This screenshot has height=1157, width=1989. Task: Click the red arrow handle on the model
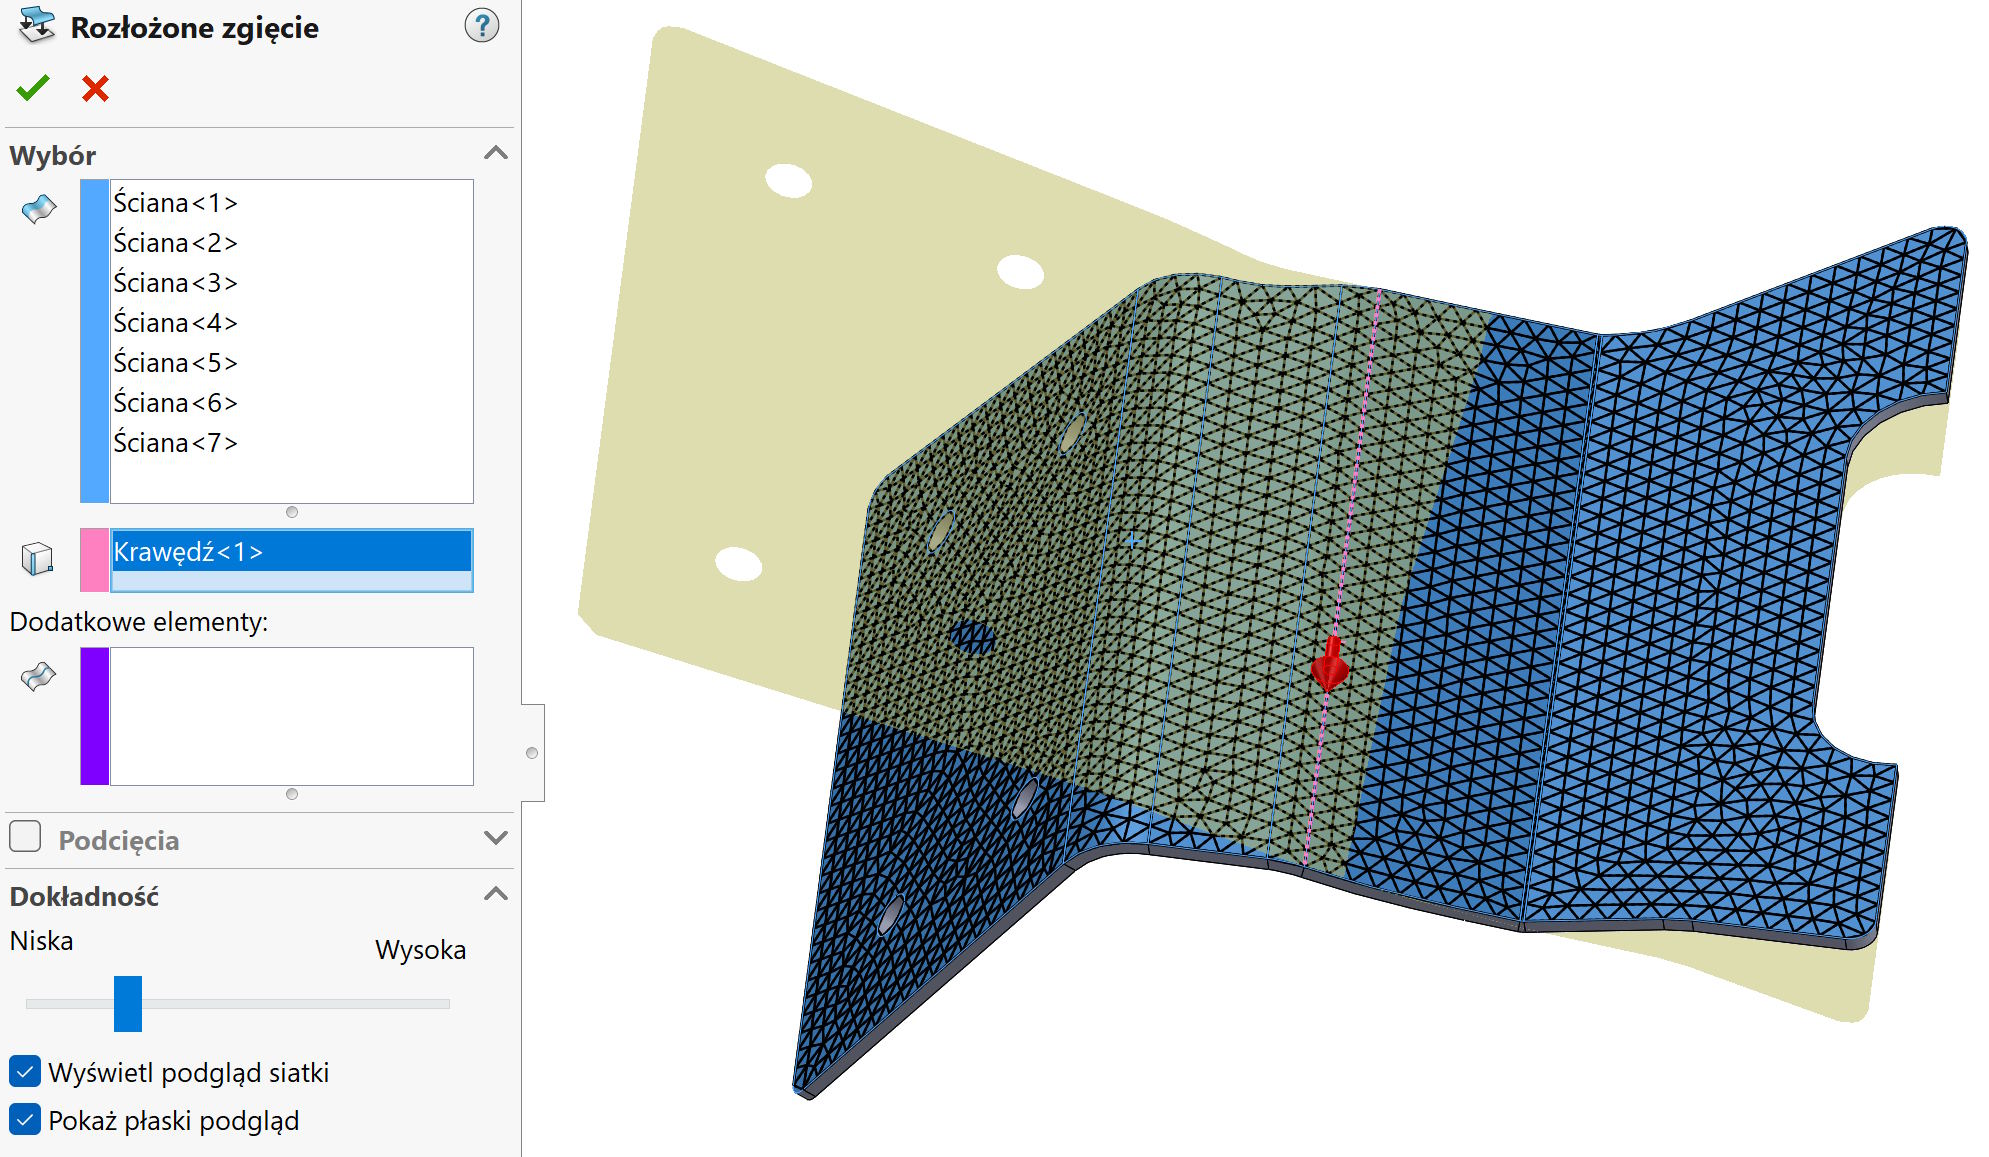tap(1330, 664)
